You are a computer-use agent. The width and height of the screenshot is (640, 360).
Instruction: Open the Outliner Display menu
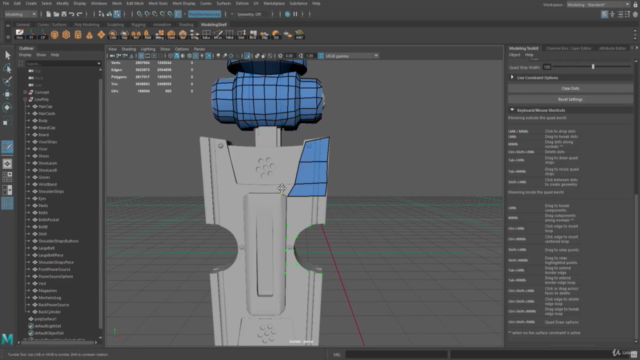point(25,55)
